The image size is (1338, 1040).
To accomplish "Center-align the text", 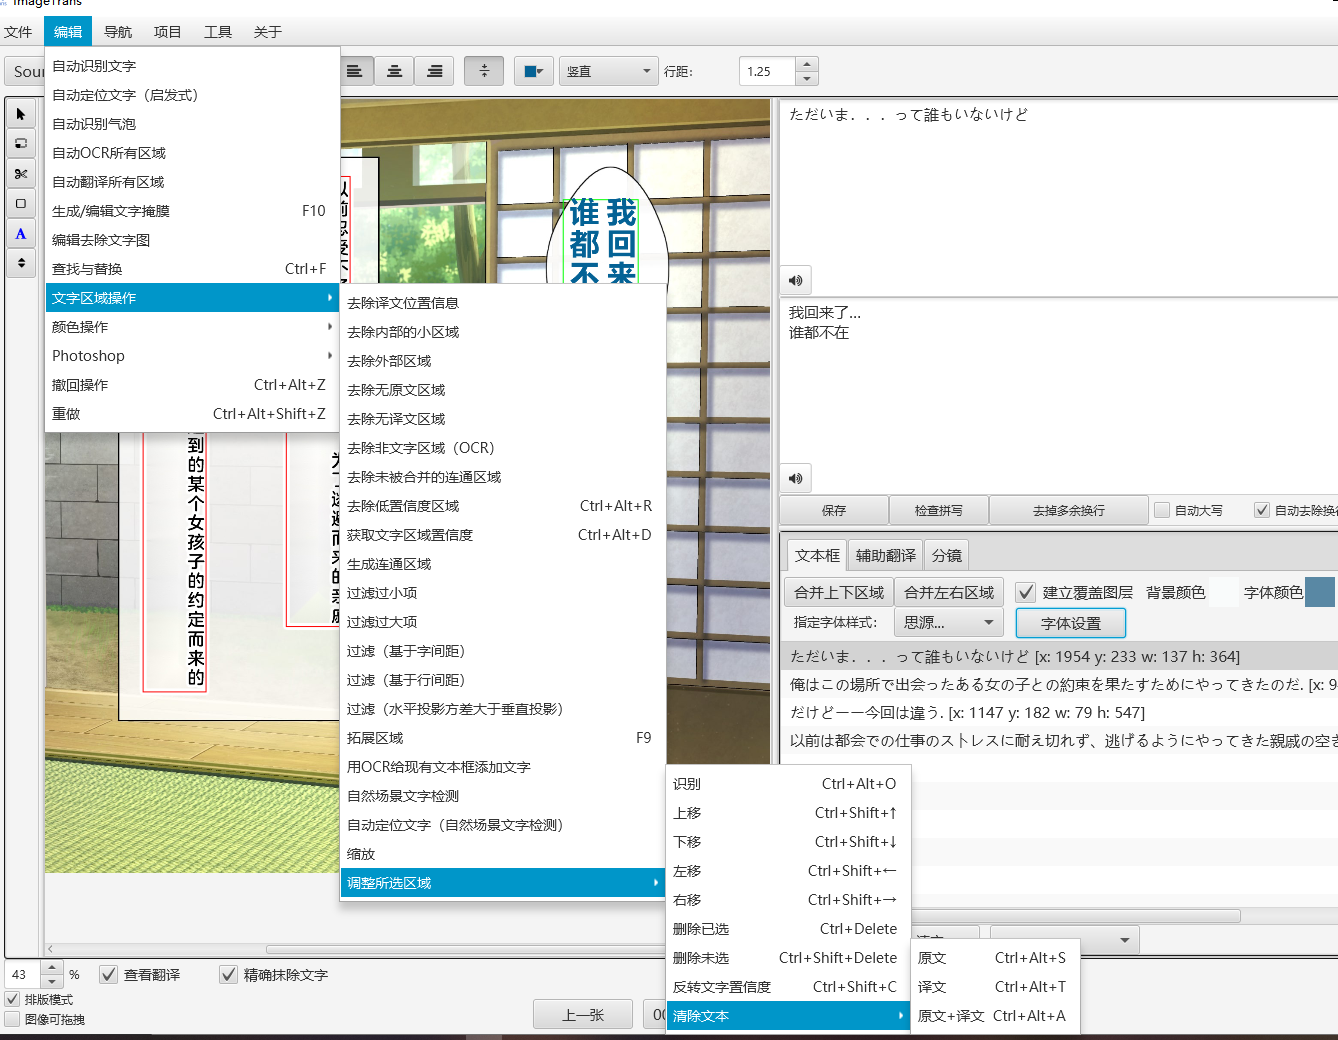I will pos(395,71).
